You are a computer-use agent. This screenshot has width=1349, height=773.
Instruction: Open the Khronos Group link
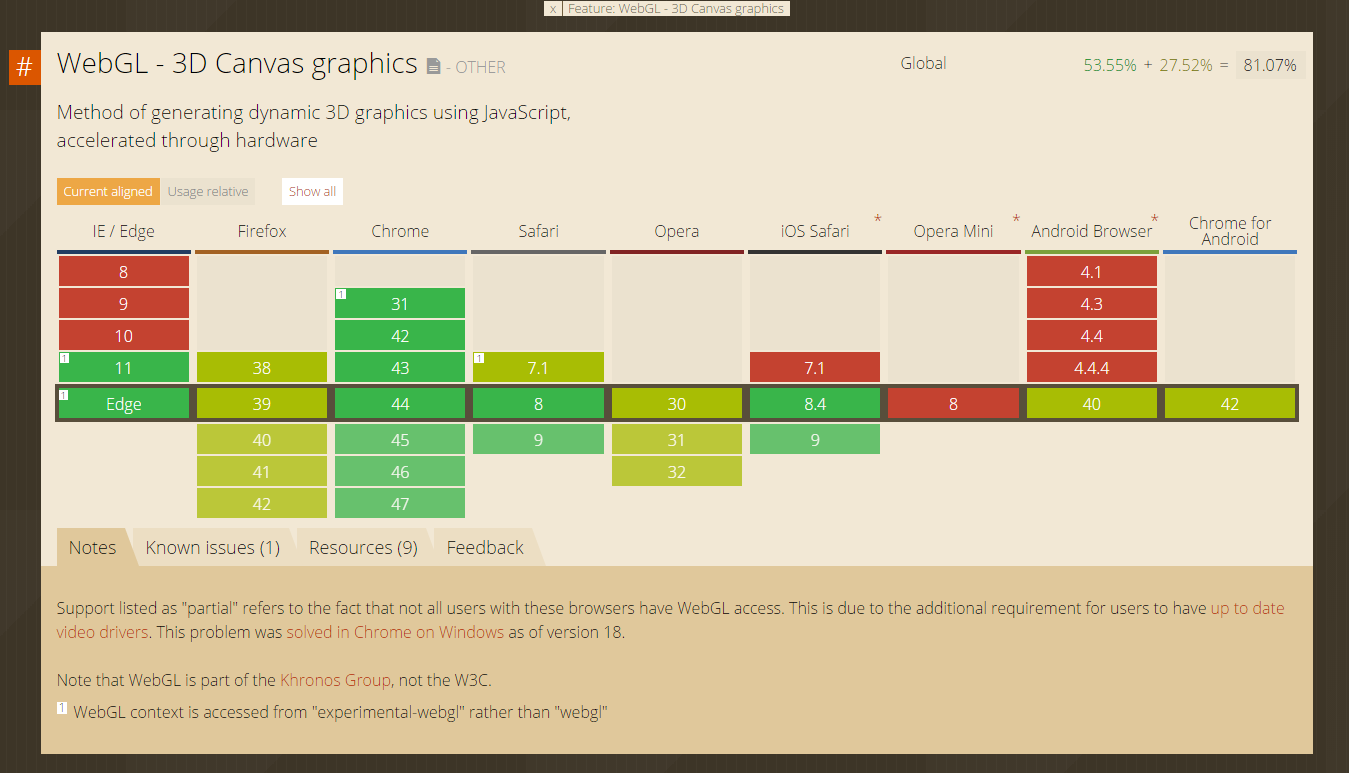pyautogui.click(x=335, y=680)
